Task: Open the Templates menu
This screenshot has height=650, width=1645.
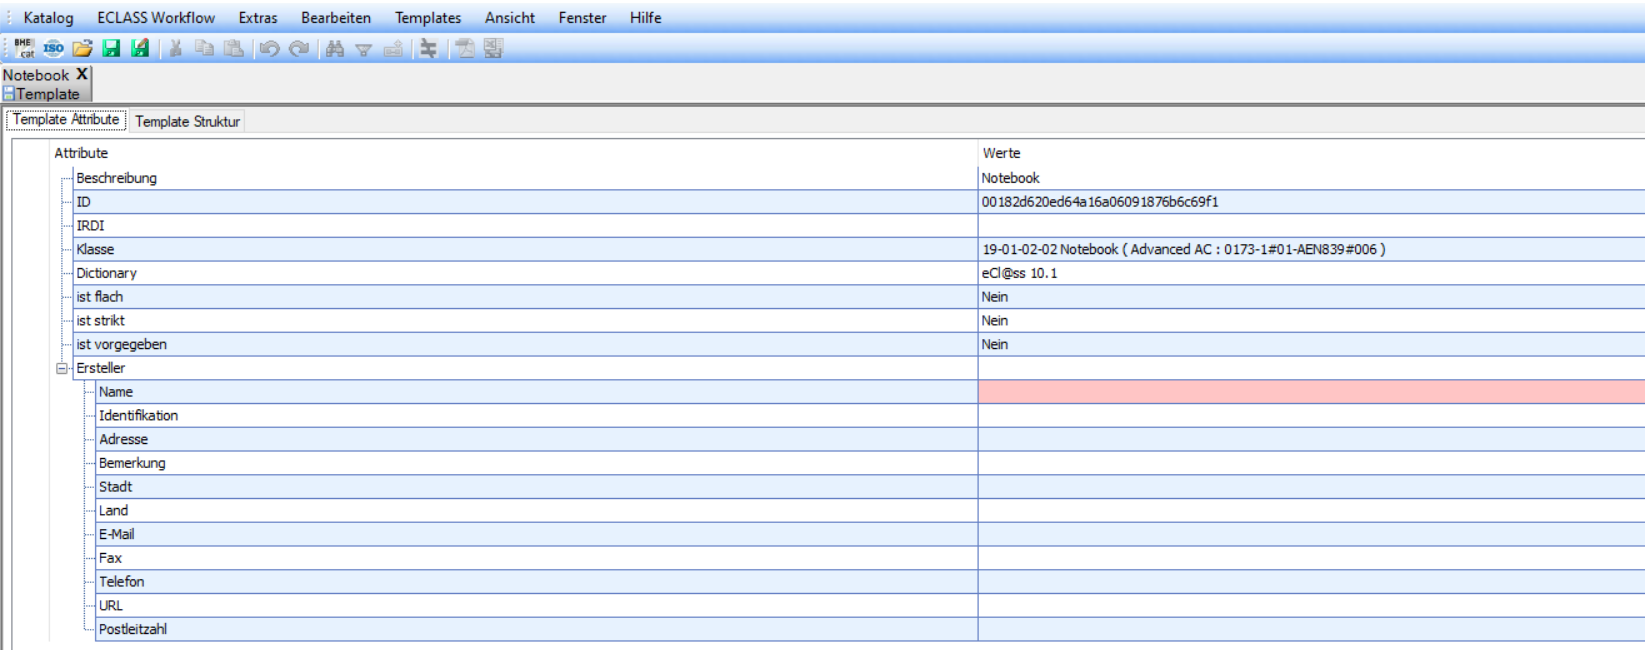Action: point(428,18)
